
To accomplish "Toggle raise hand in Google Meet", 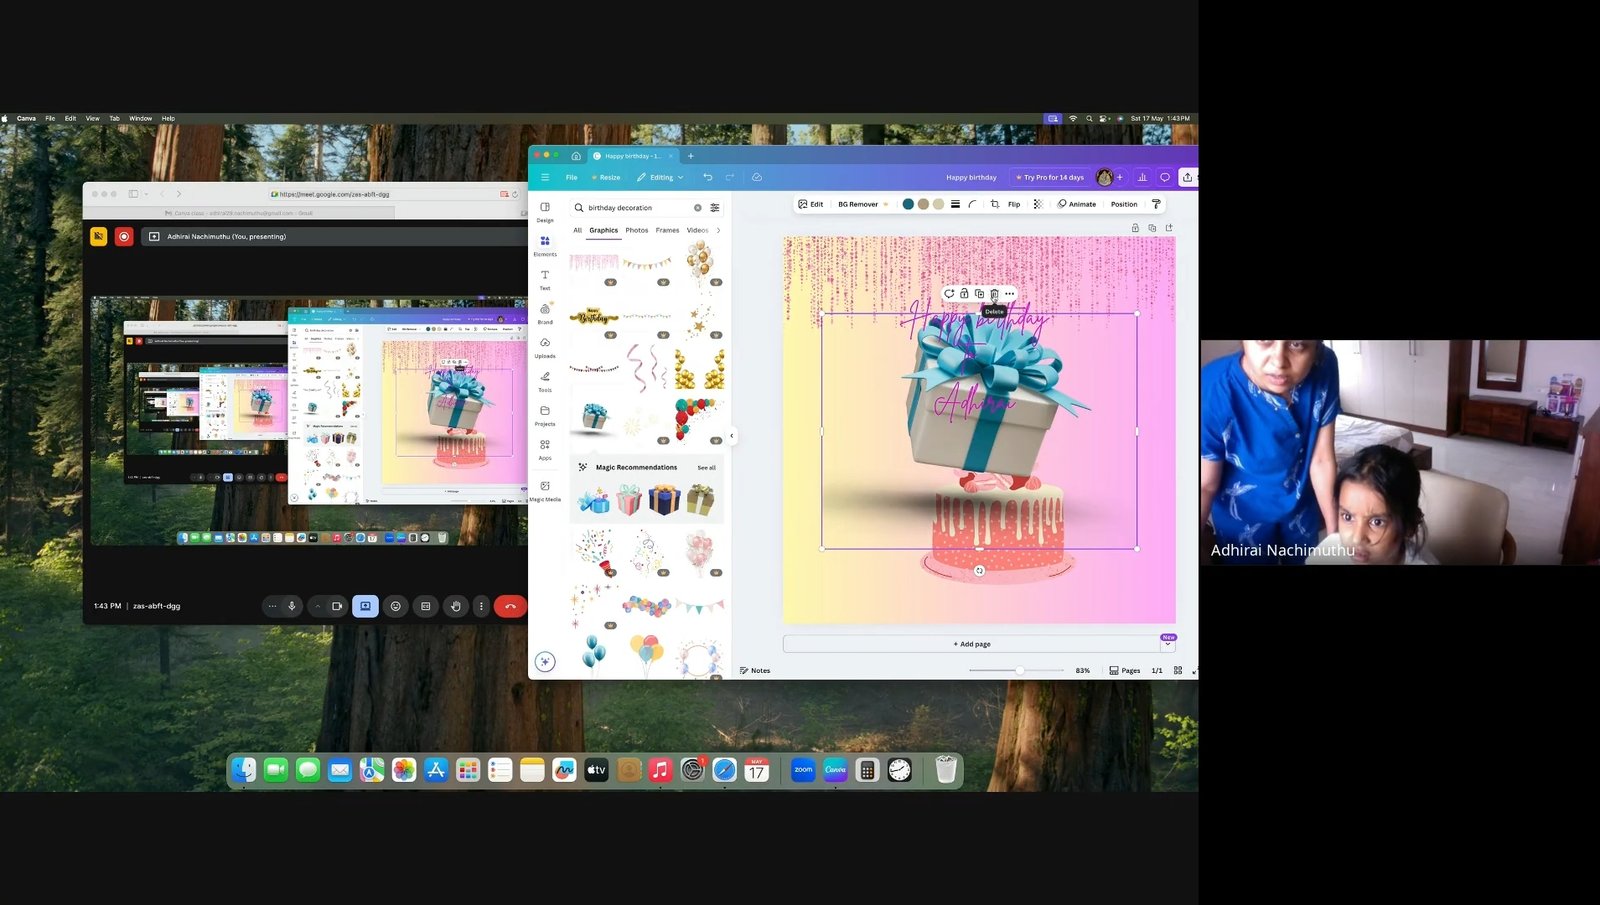I will click(x=456, y=606).
